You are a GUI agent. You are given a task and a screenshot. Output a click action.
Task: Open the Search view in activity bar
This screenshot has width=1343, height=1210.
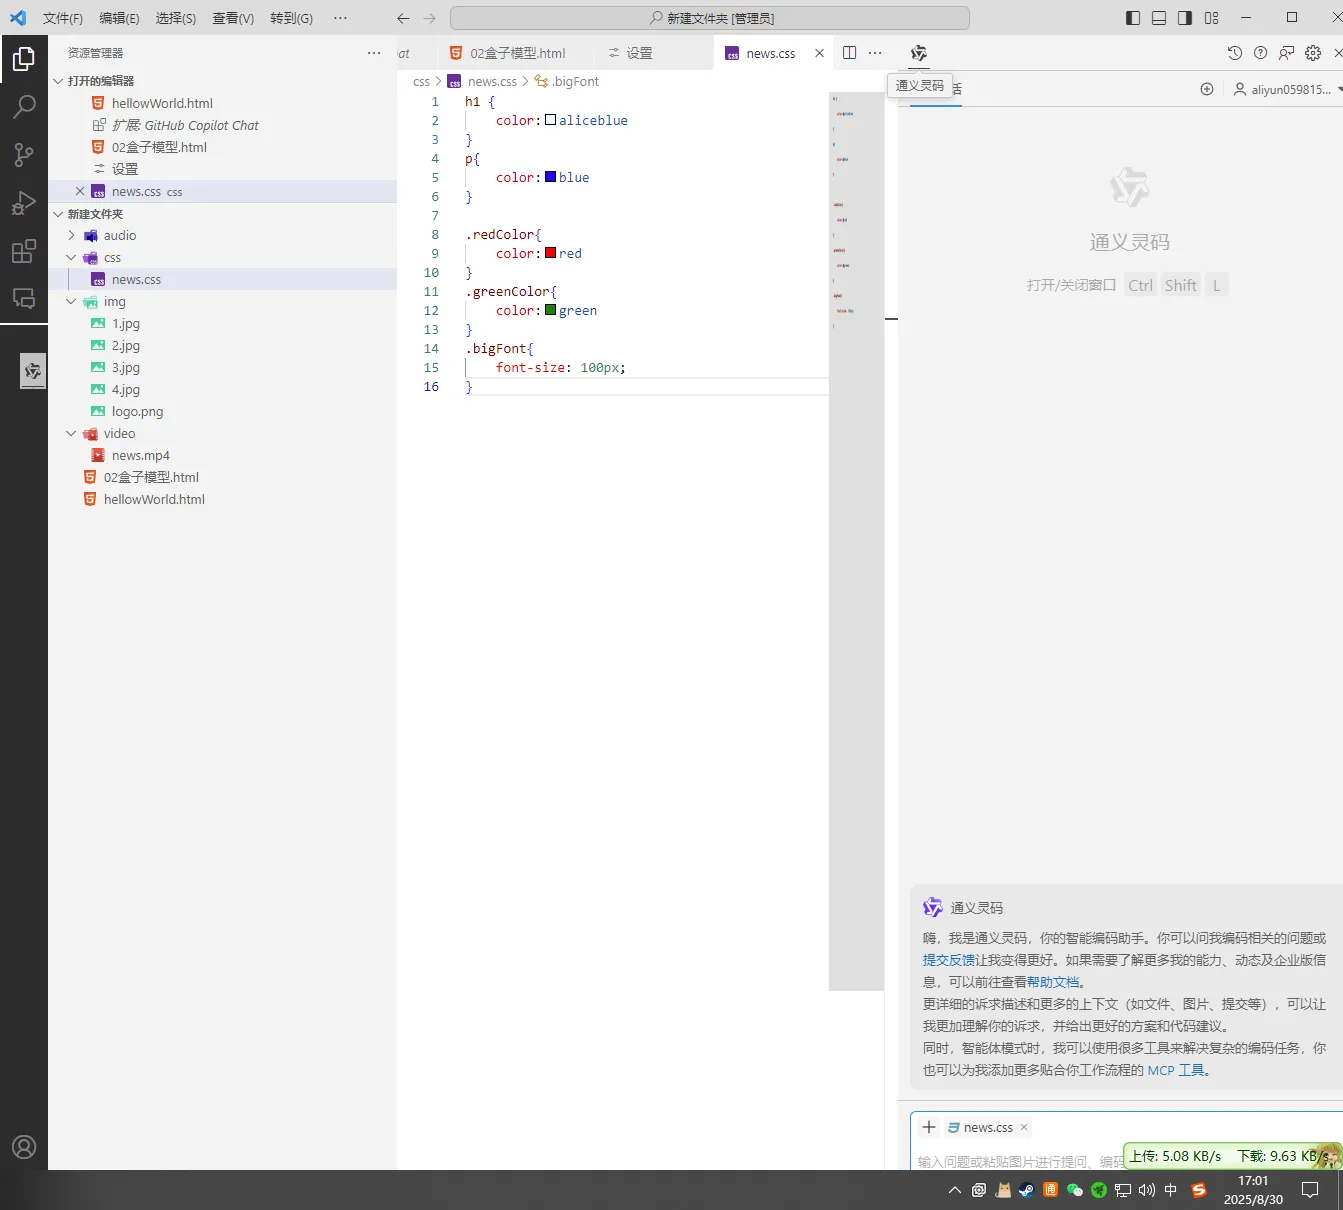pos(24,106)
